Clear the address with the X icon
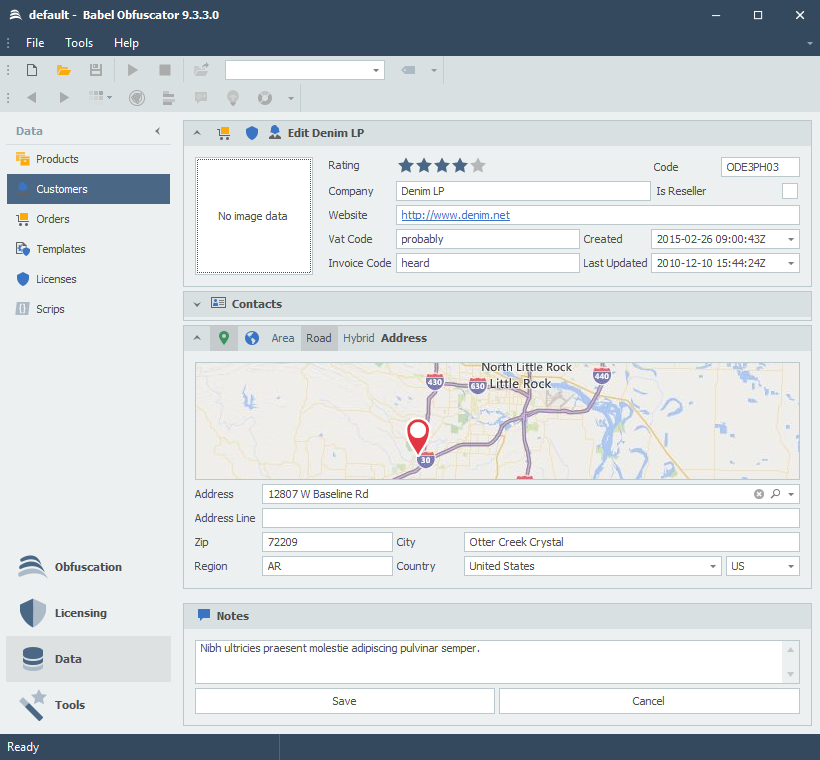The height and width of the screenshot is (760, 820). 759,494
